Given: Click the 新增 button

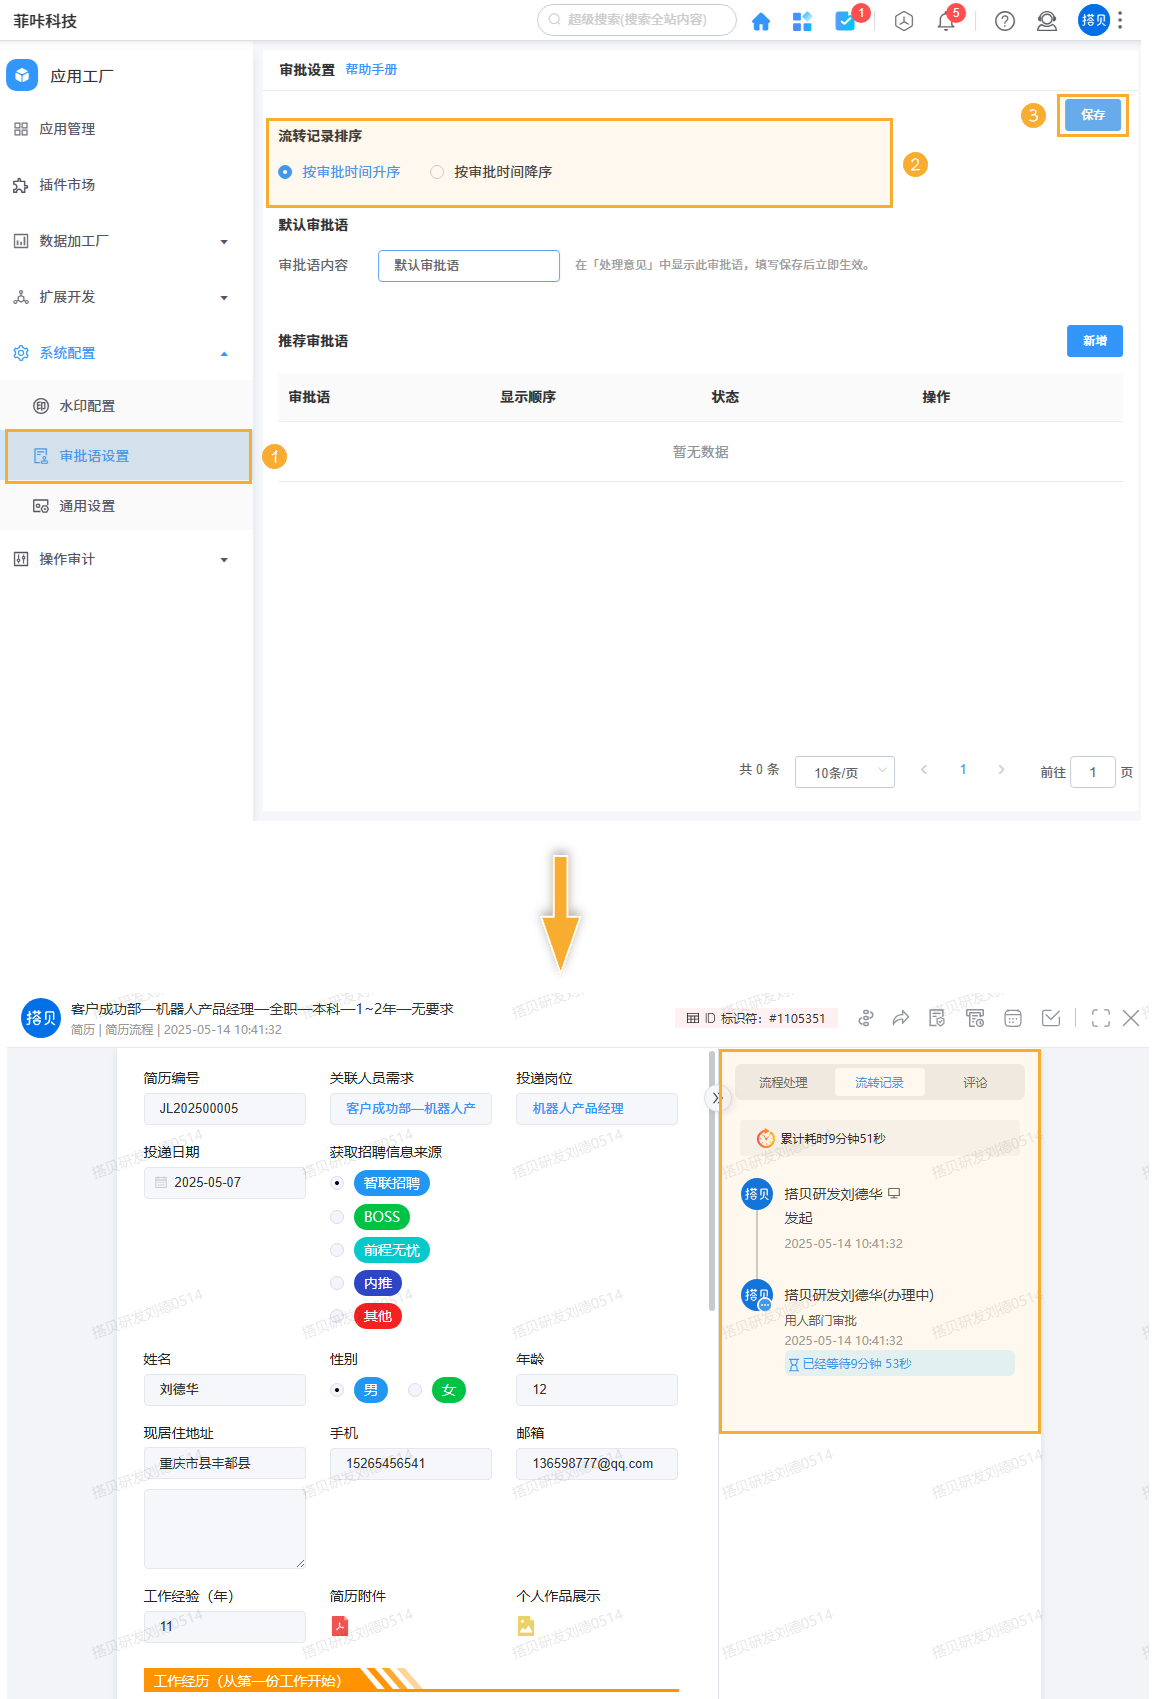Looking at the screenshot, I should click(x=1095, y=341).
